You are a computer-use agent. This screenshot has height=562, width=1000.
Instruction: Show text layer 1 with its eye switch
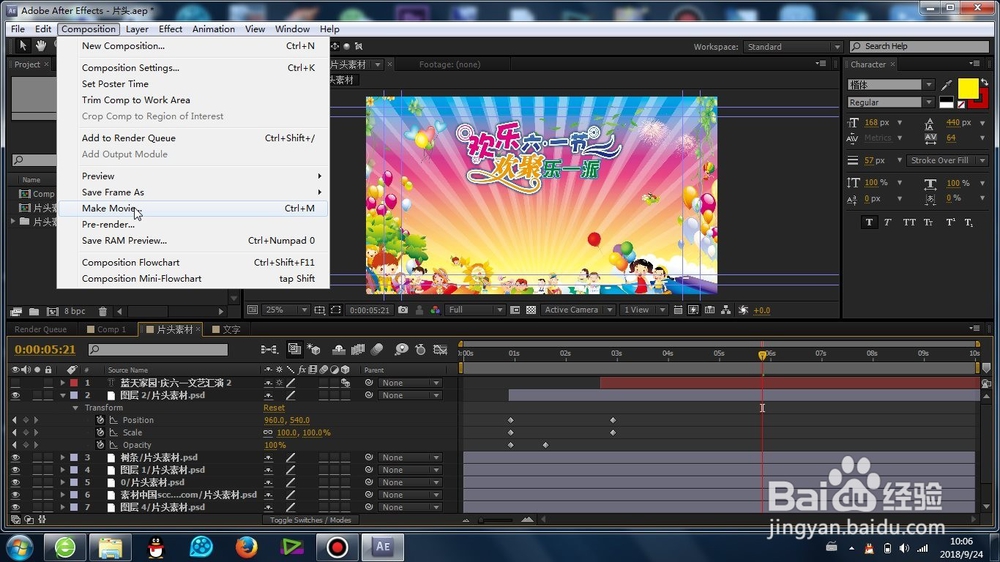(15, 383)
